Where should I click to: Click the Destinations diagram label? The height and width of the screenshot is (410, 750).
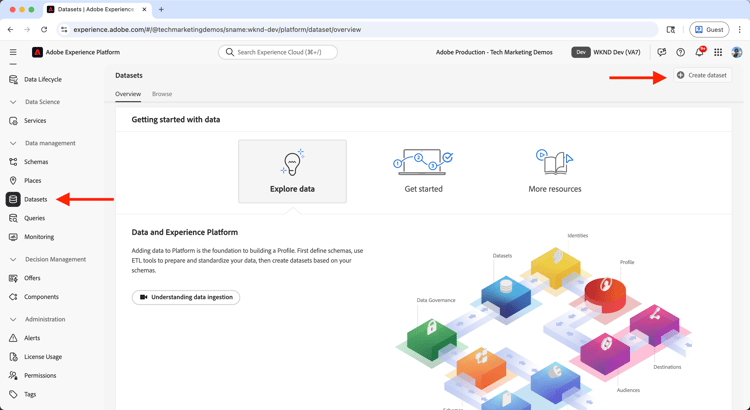coord(667,367)
